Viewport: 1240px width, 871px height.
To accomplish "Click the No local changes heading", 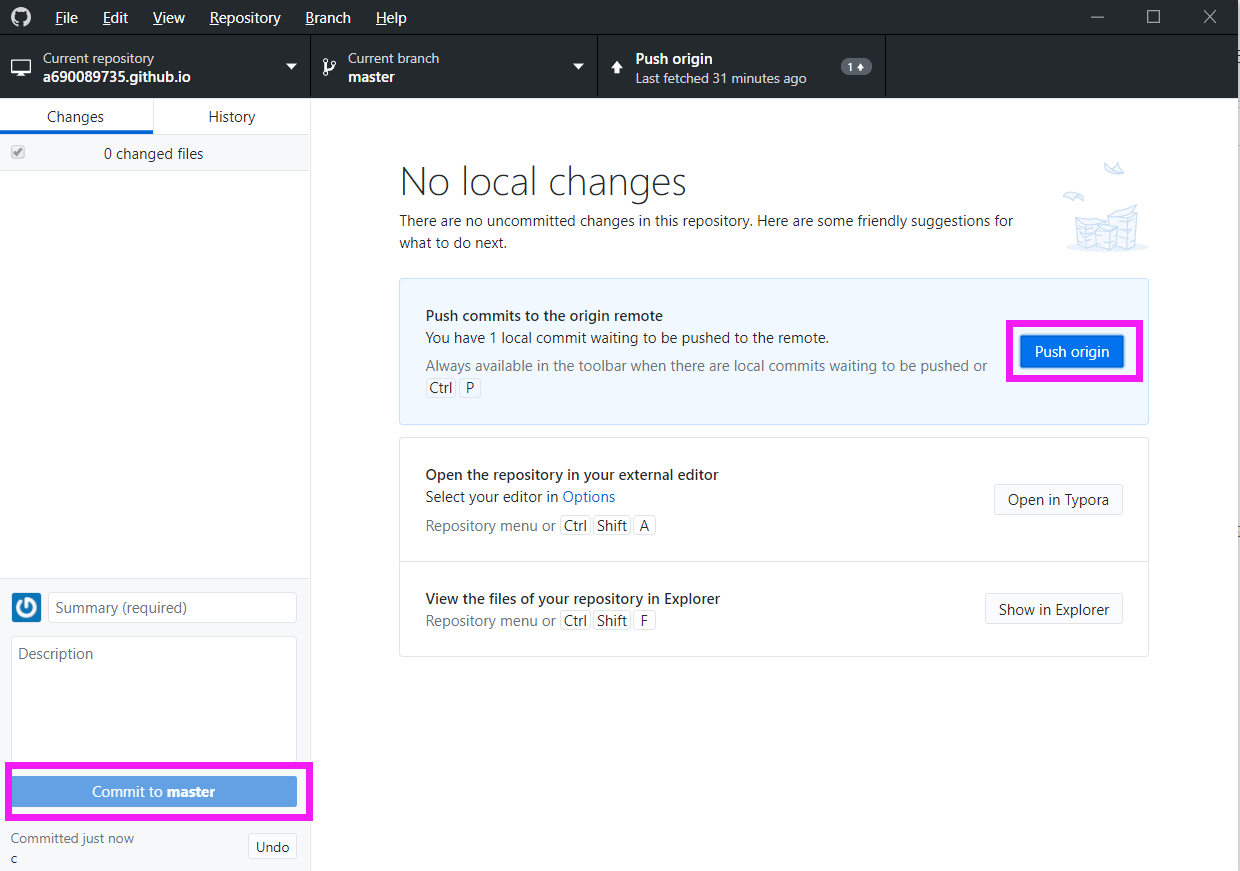I will [543, 182].
